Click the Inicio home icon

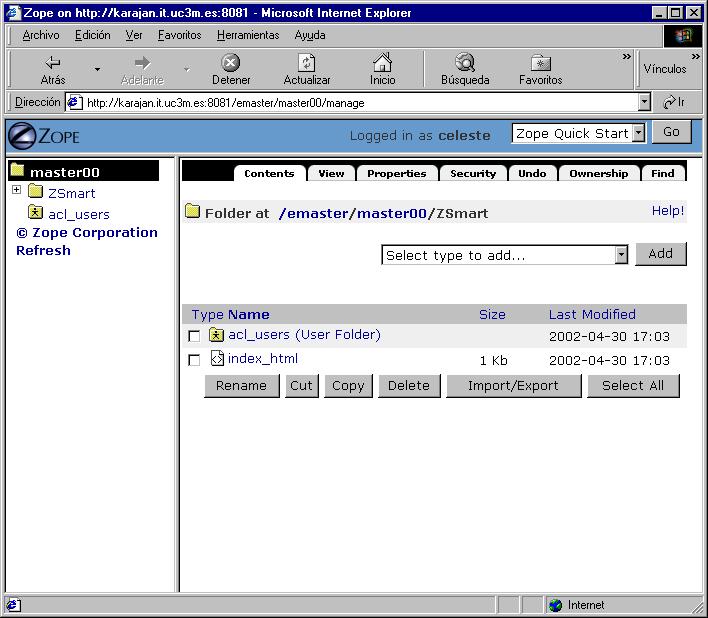coord(382,62)
